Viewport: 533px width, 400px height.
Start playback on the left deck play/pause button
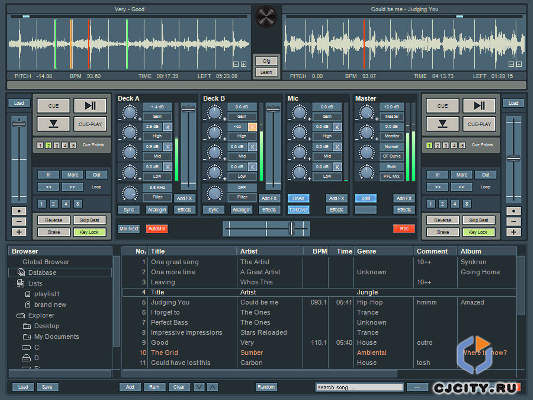(x=90, y=106)
